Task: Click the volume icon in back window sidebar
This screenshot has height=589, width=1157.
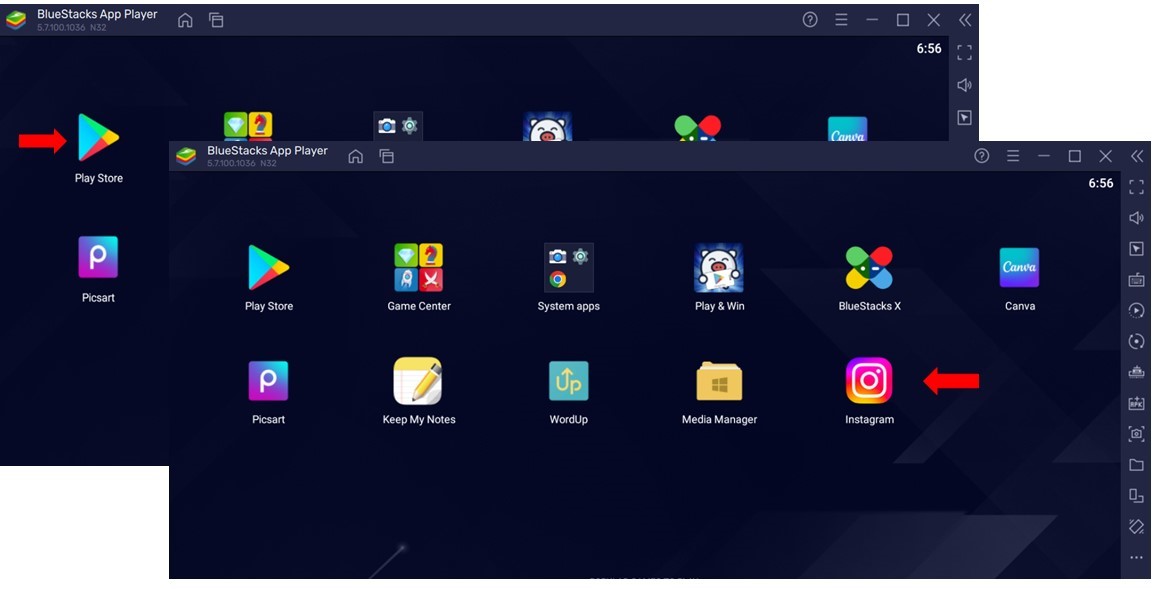Action: (x=964, y=85)
